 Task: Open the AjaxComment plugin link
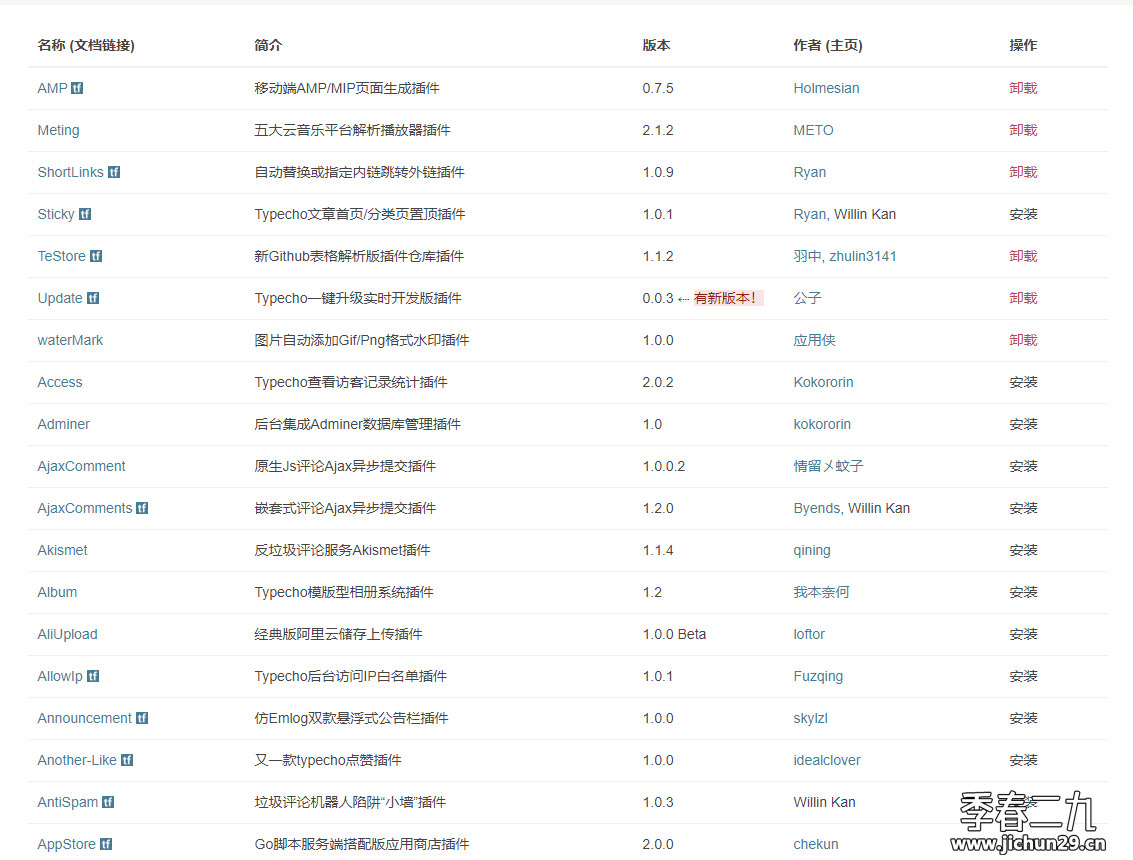pyautogui.click(x=82, y=465)
